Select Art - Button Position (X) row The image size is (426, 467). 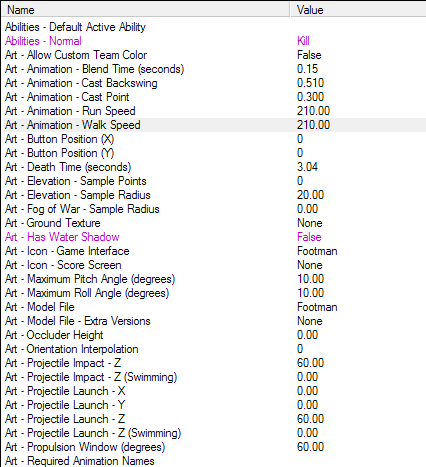pos(214,139)
